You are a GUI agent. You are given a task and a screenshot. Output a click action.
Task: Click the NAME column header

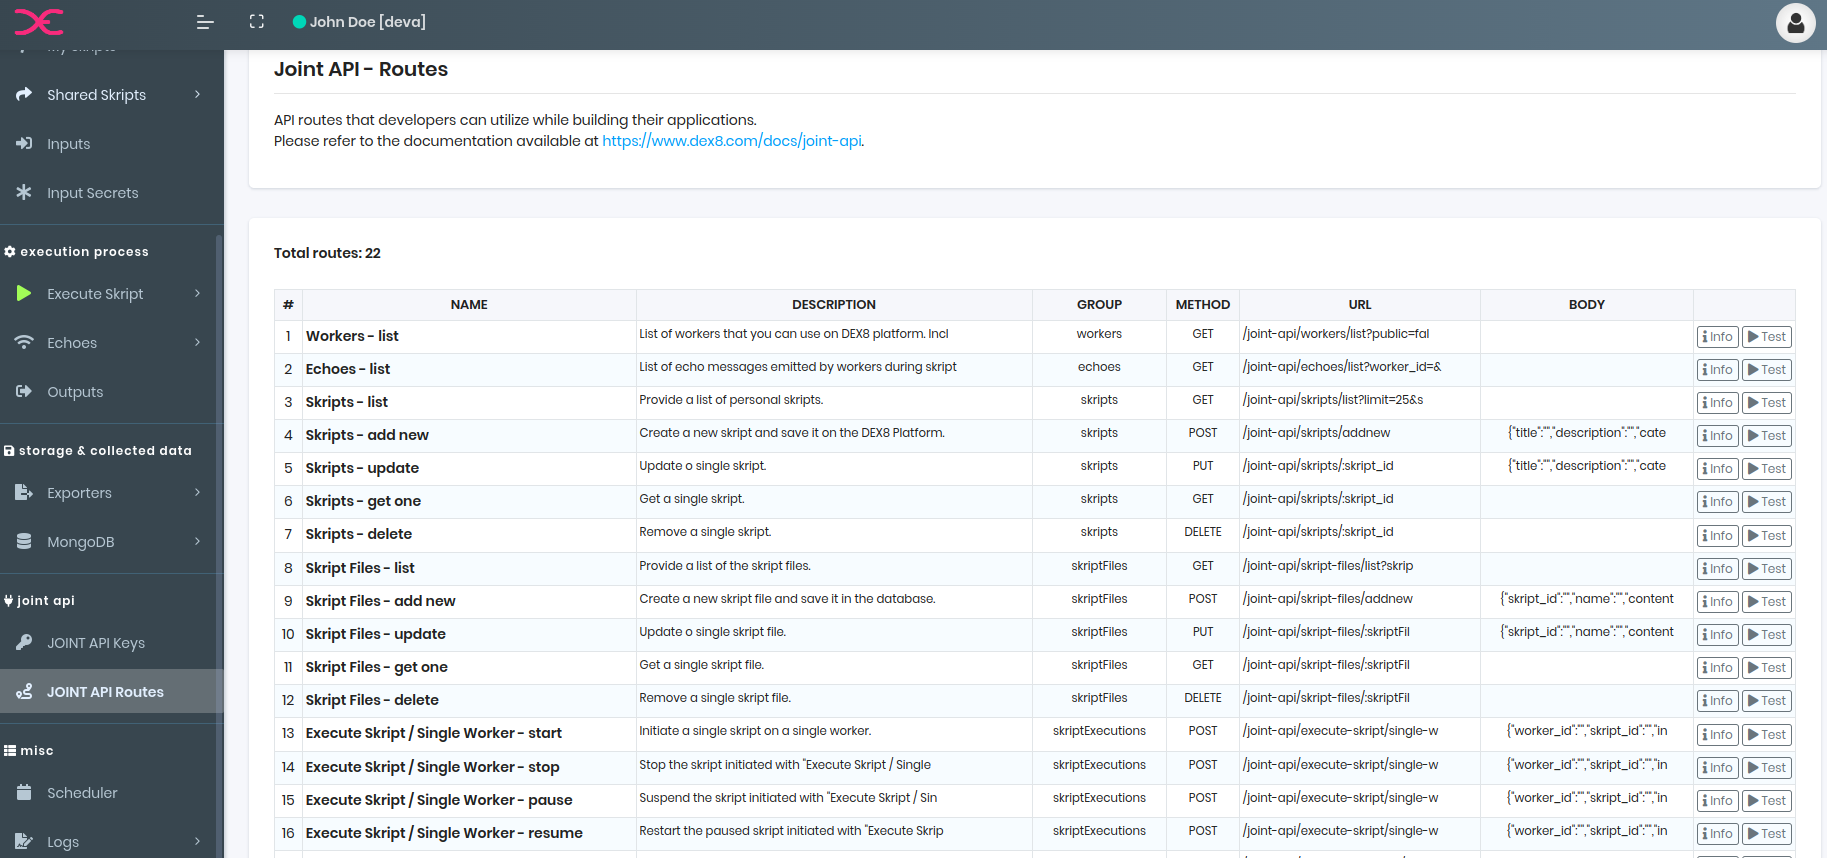tap(469, 305)
